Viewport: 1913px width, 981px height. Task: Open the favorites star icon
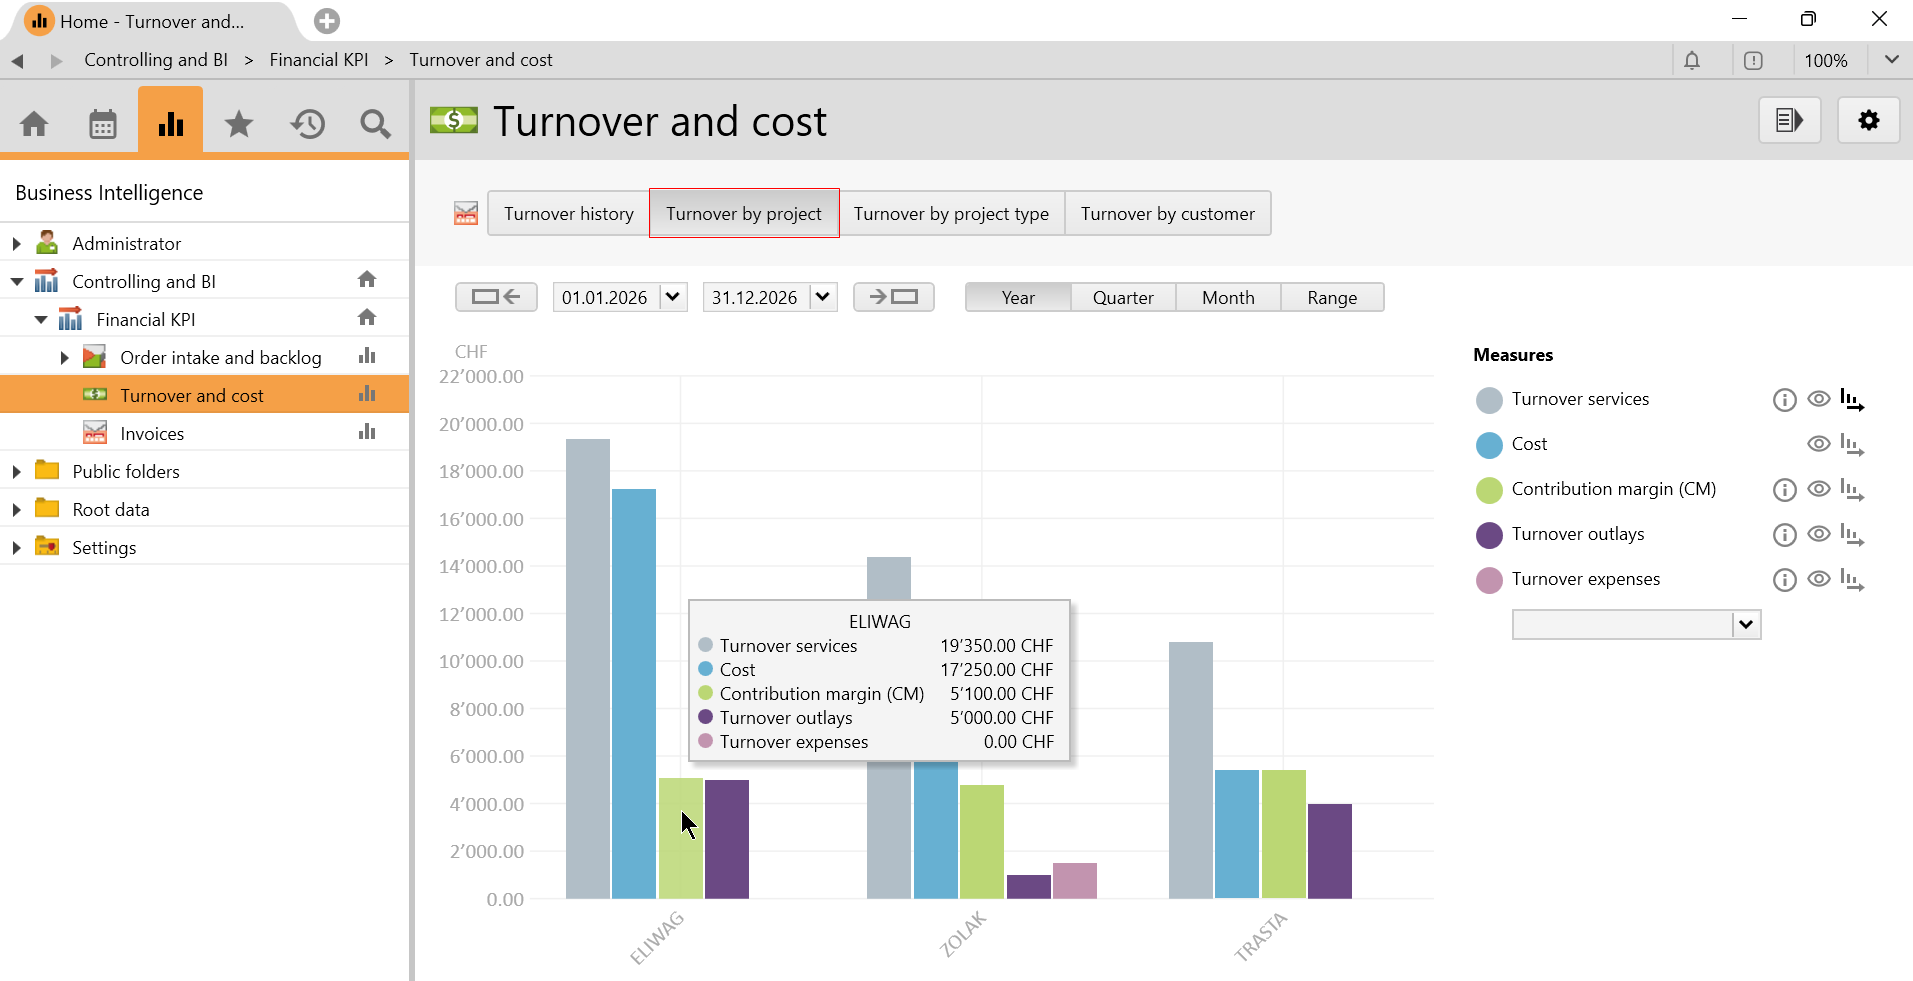[239, 124]
